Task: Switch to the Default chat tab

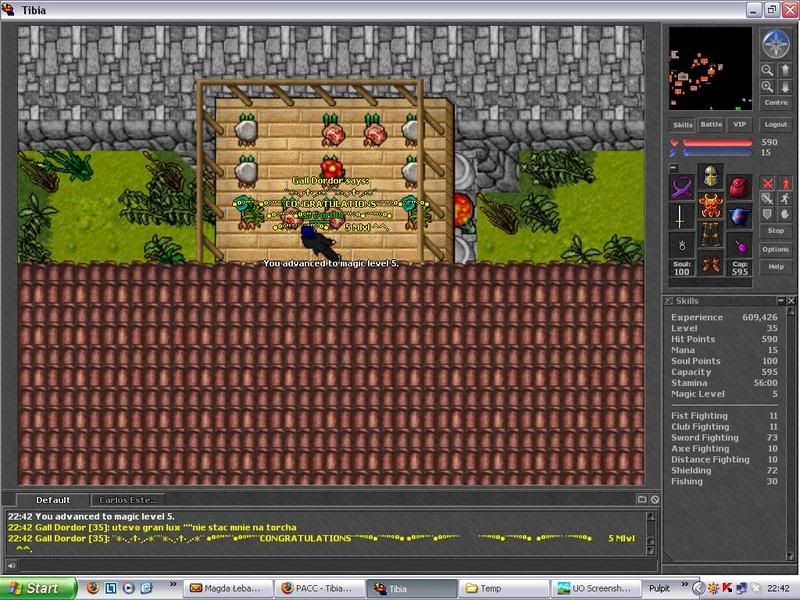Action: (53, 500)
